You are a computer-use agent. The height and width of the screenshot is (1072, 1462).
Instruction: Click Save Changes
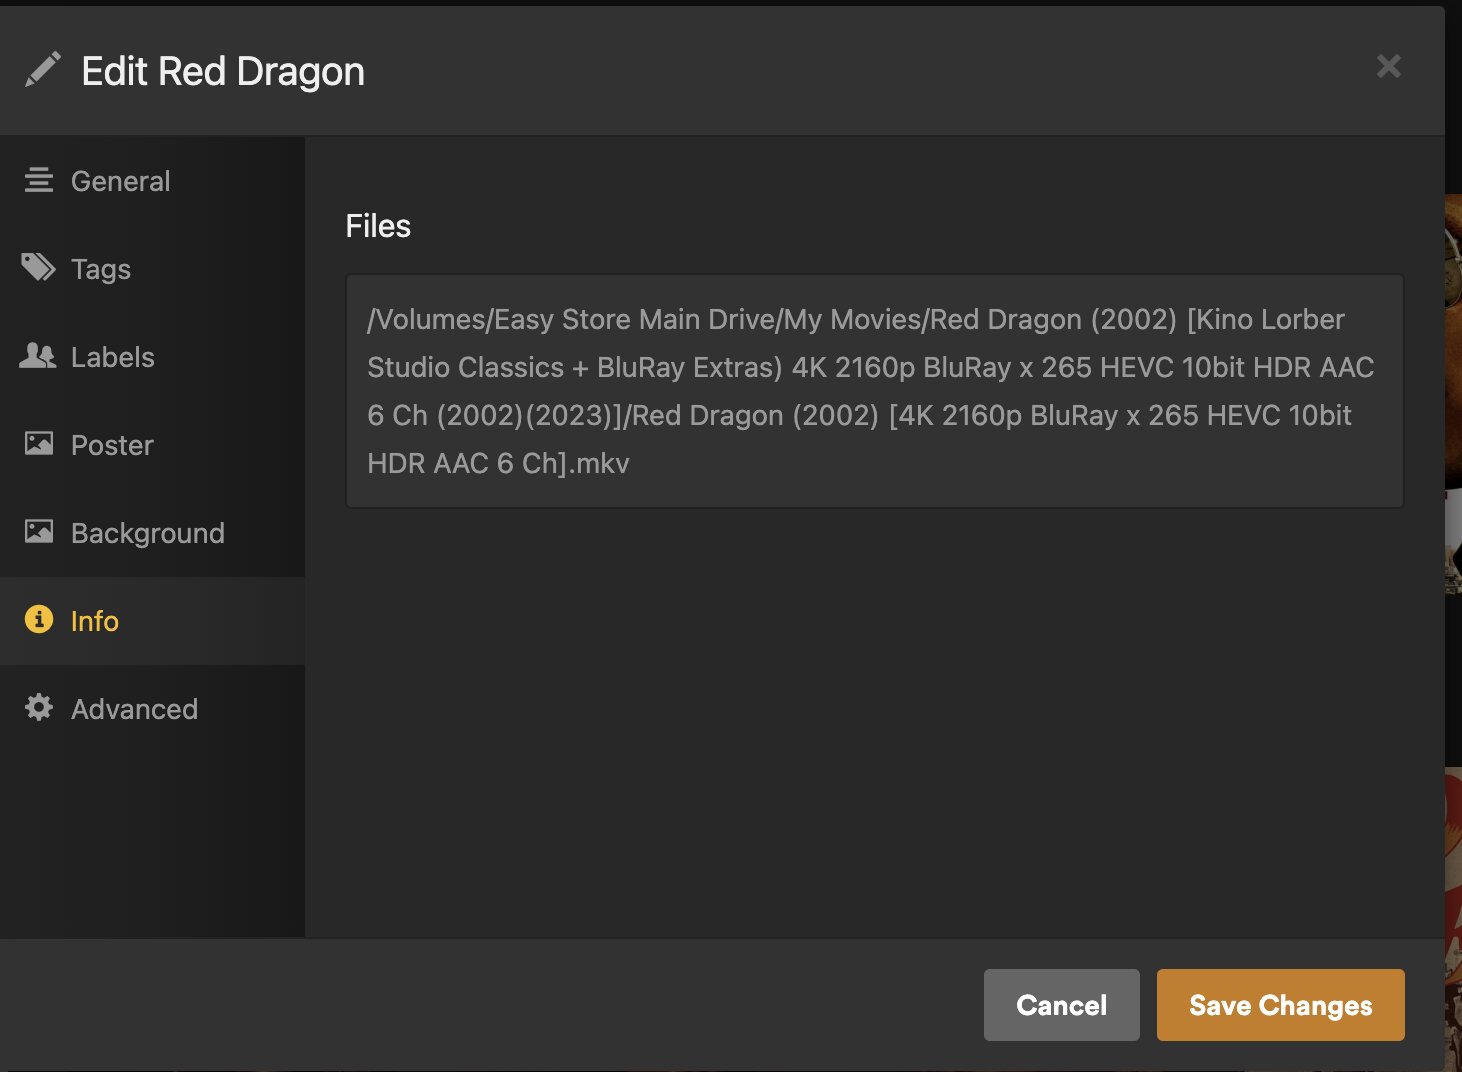1280,1005
